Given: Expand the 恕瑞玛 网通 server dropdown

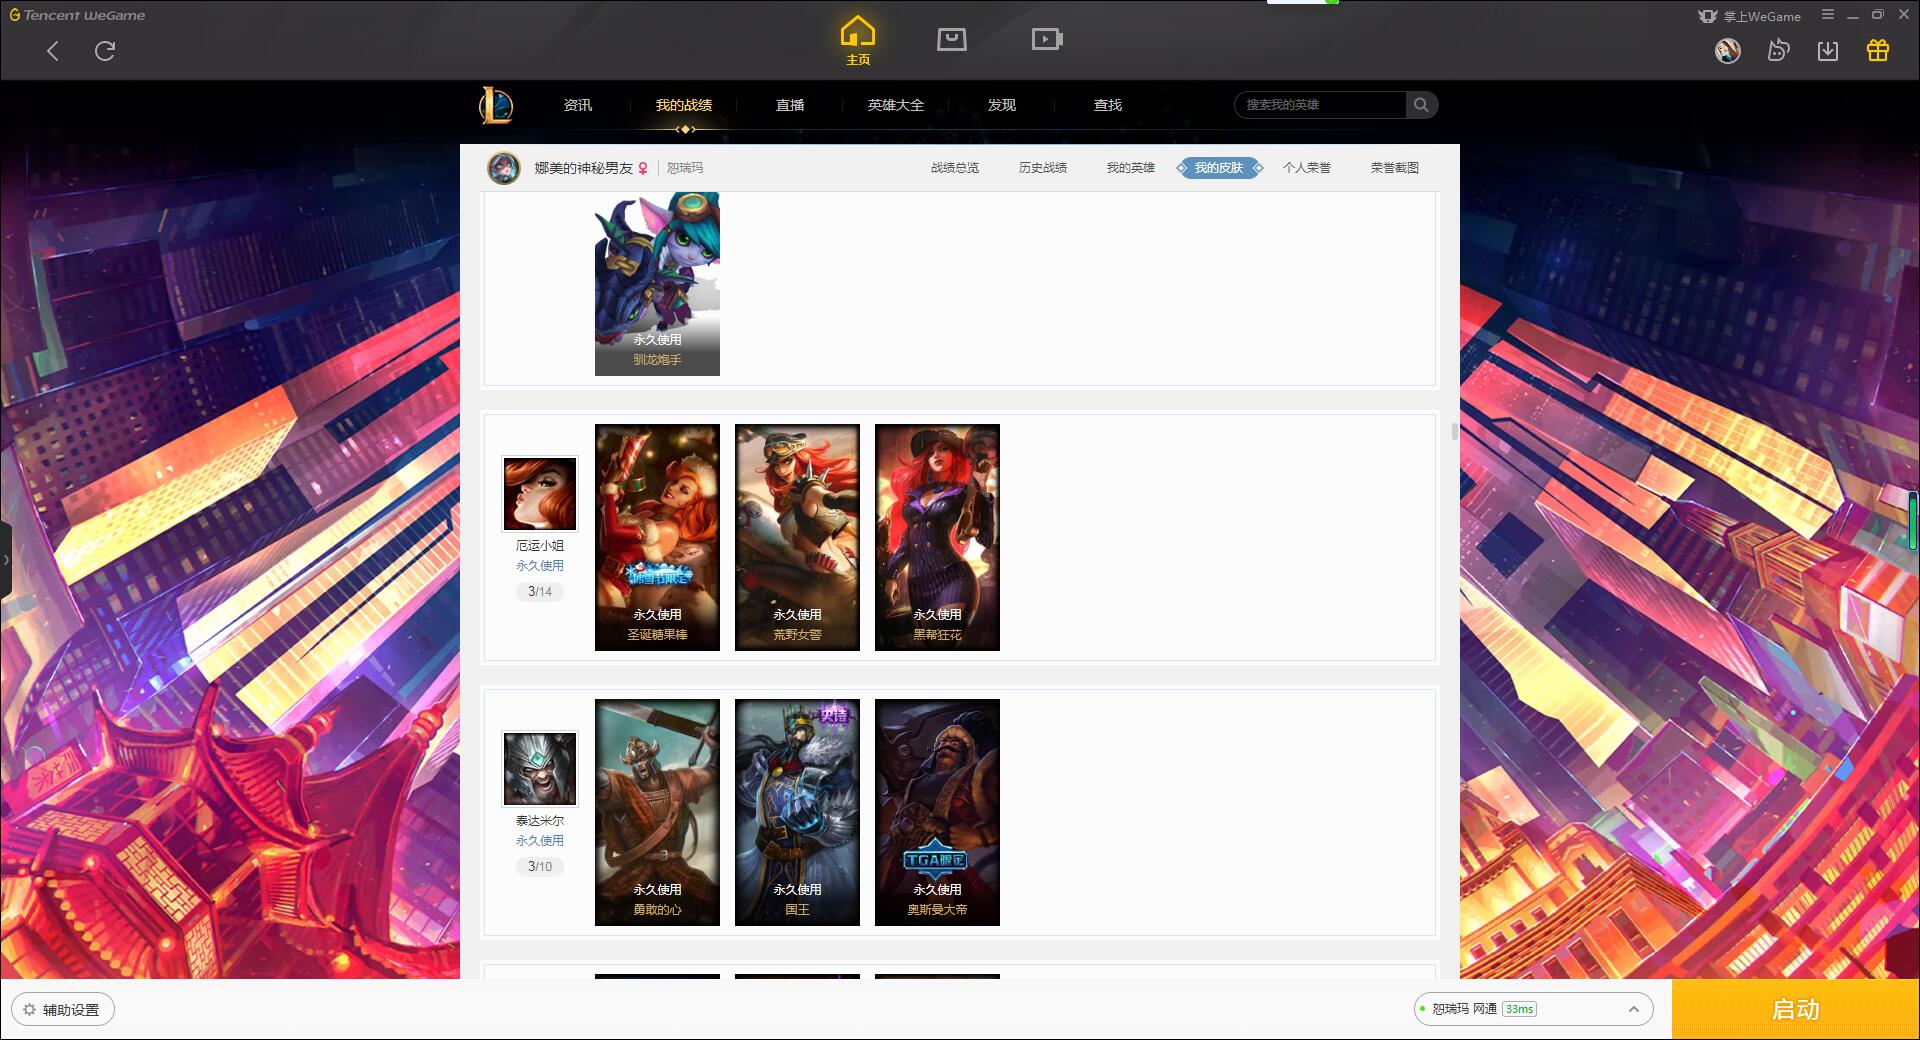Looking at the screenshot, I should (x=1533, y=1009).
